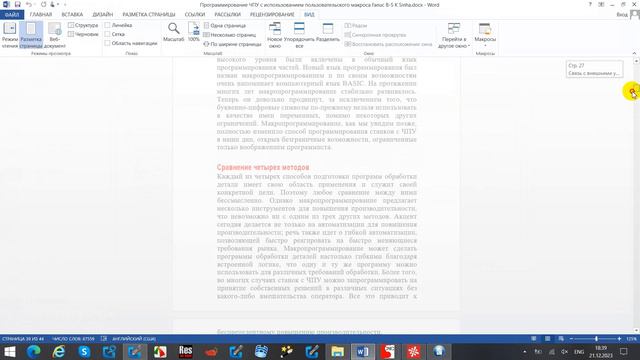Screen dimensions: 640x360
Task: Click the volume icon in system tray
Action: [x=564, y=351]
